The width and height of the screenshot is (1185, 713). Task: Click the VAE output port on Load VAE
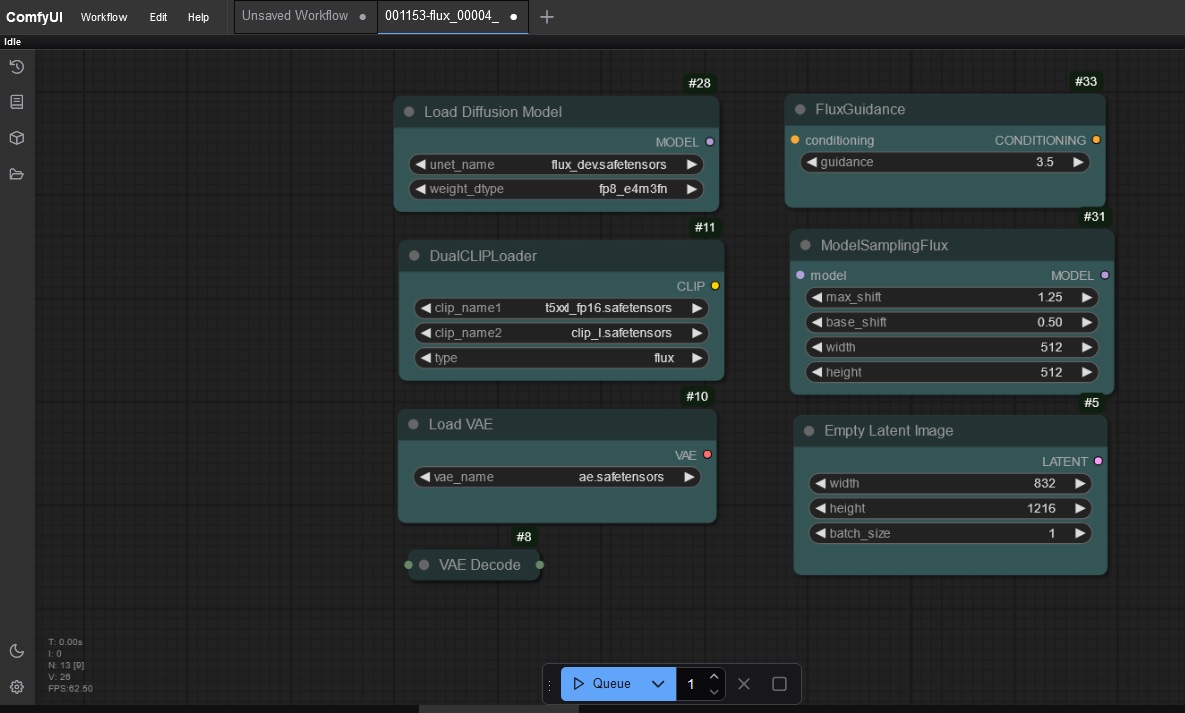[x=707, y=454]
